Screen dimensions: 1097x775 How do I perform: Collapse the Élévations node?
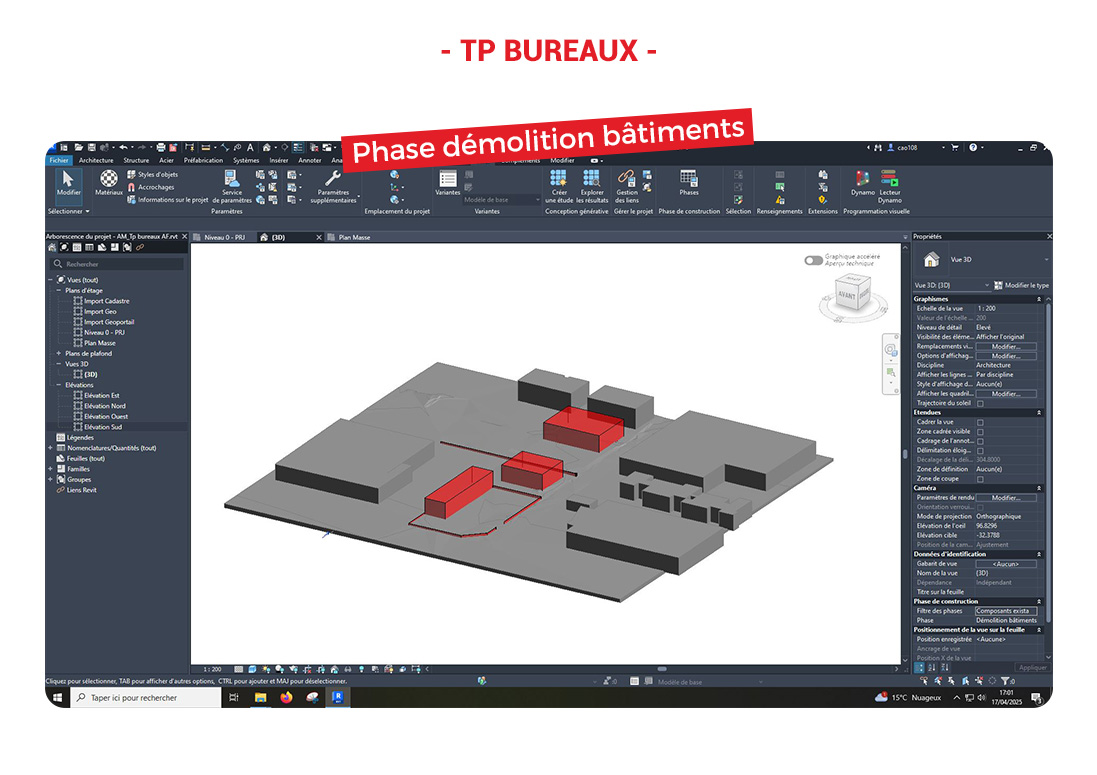[59, 385]
